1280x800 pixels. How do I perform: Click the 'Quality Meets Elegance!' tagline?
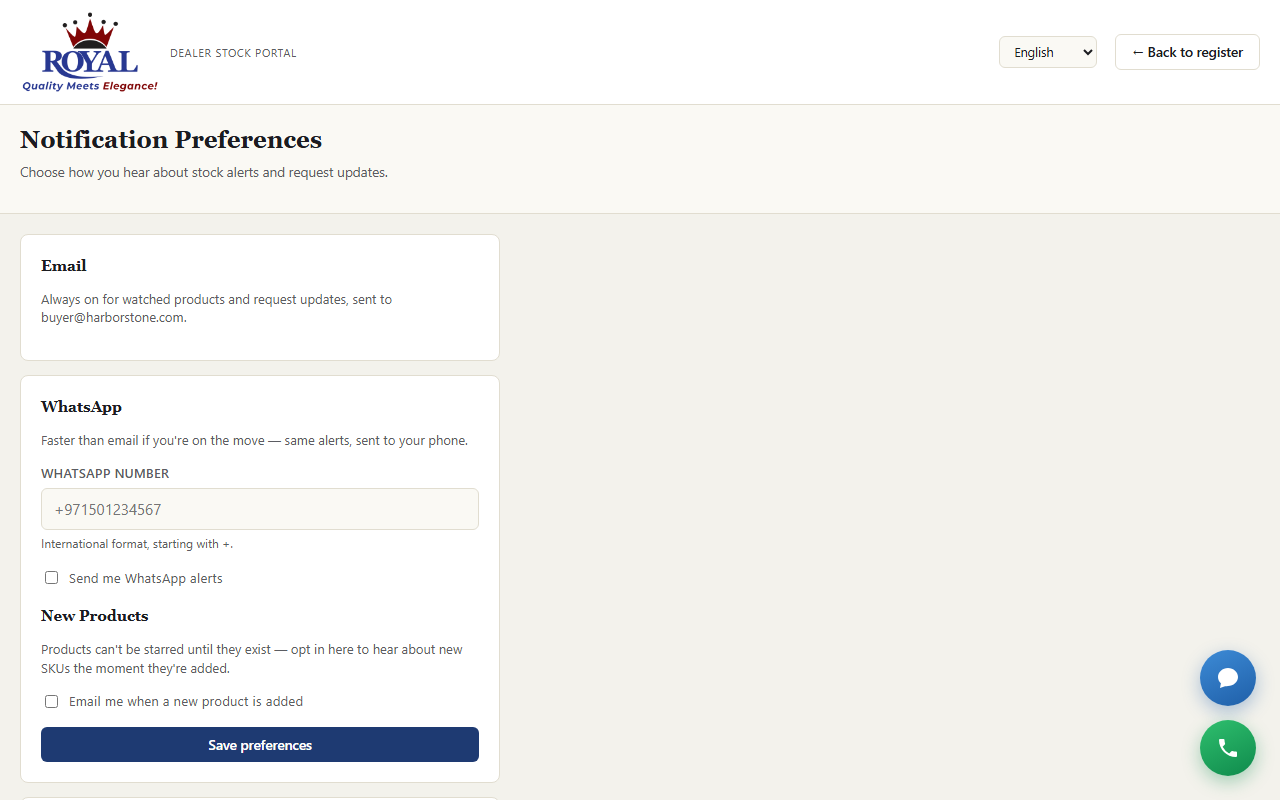point(90,86)
